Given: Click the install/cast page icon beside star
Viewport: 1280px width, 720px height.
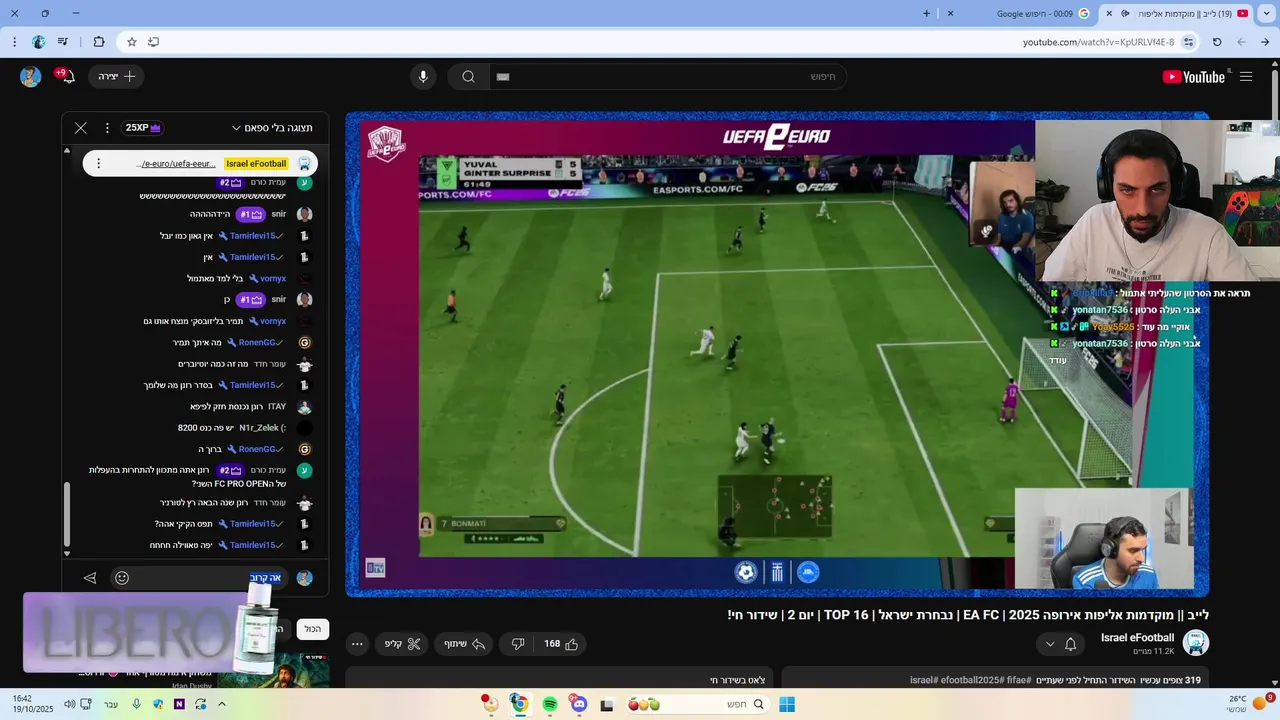Looking at the screenshot, I should tap(153, 42).
